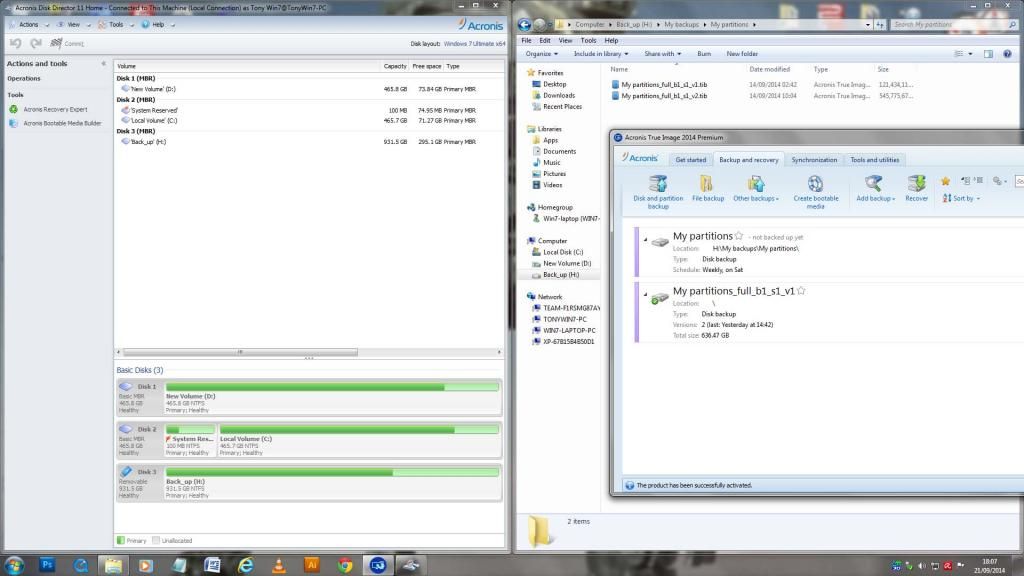Open Internet Explorer from the taskbar
Viewport: 1024px width, 576px height.
[246, 565]
